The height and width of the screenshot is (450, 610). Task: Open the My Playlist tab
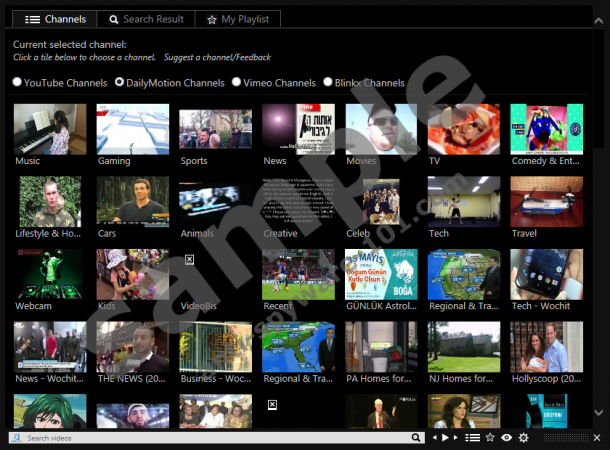(x=237, y=19)
